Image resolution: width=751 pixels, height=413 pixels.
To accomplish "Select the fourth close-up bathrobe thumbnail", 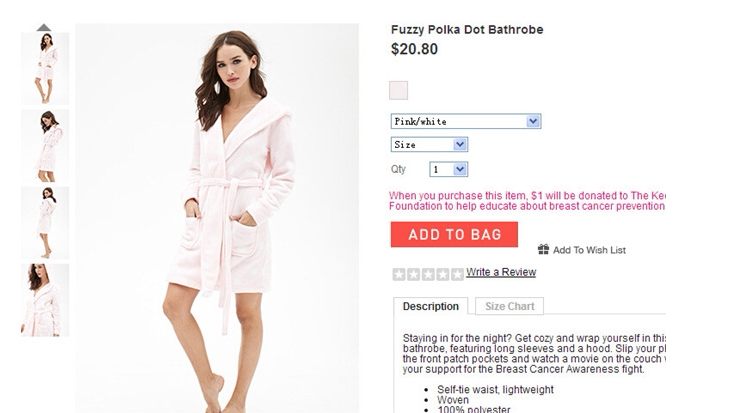I will coord(45,299).
